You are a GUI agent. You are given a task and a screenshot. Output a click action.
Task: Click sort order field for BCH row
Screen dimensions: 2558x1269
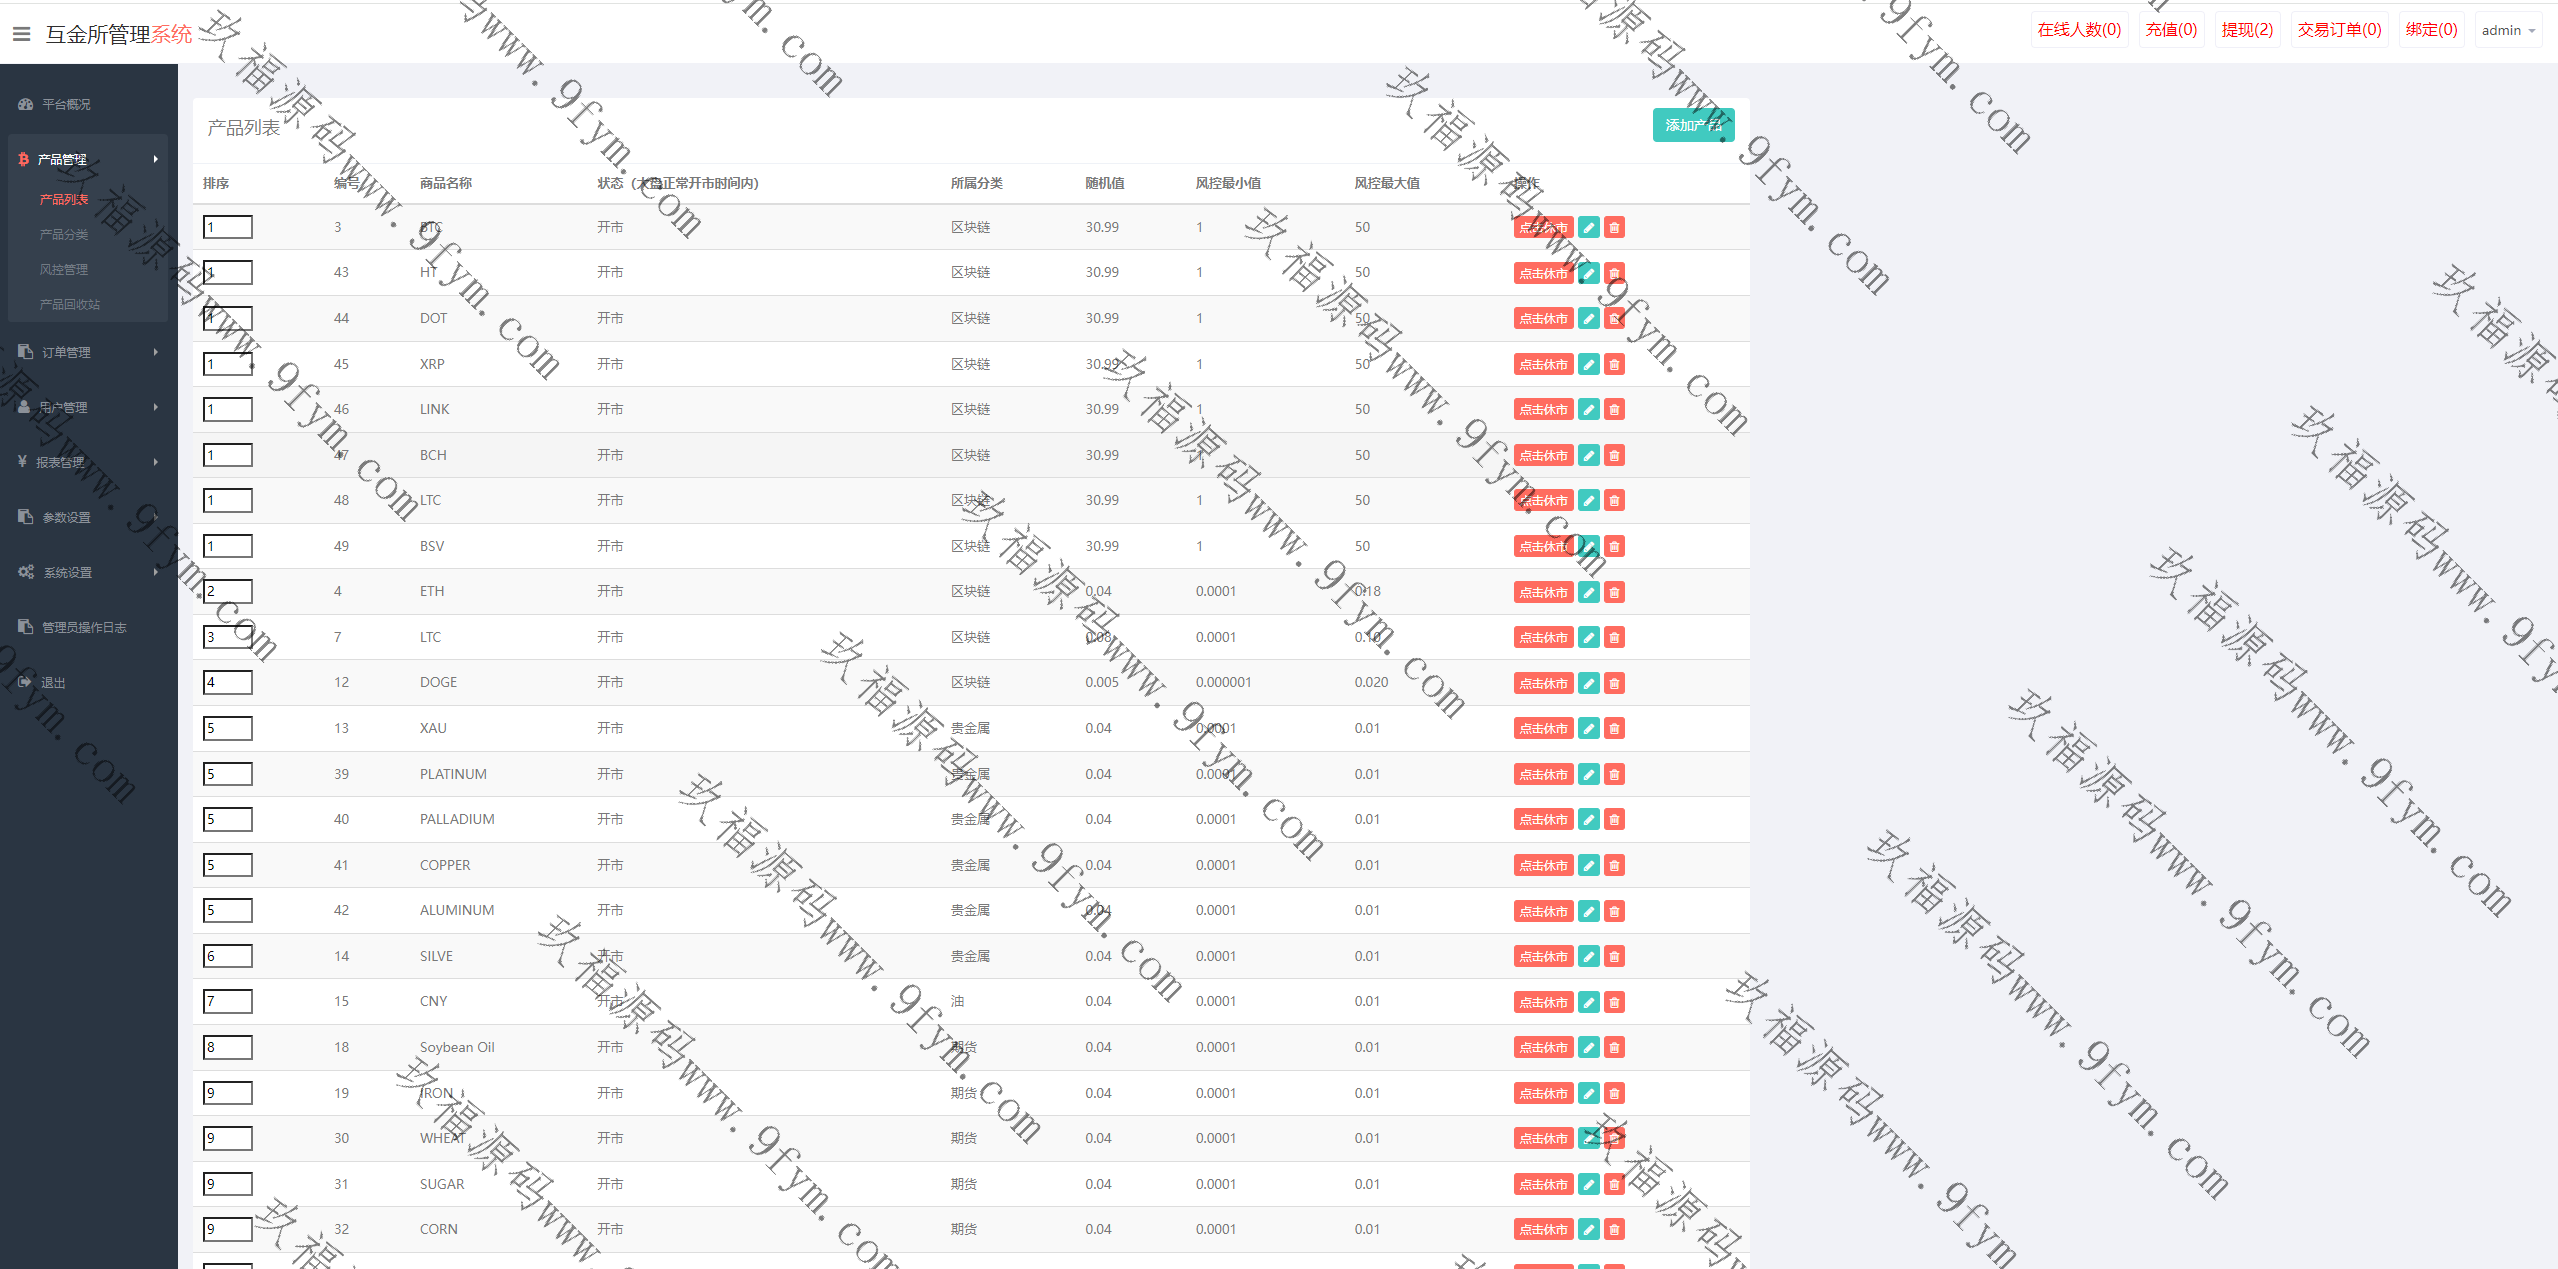pyautogui.click(x=228, y=455)
